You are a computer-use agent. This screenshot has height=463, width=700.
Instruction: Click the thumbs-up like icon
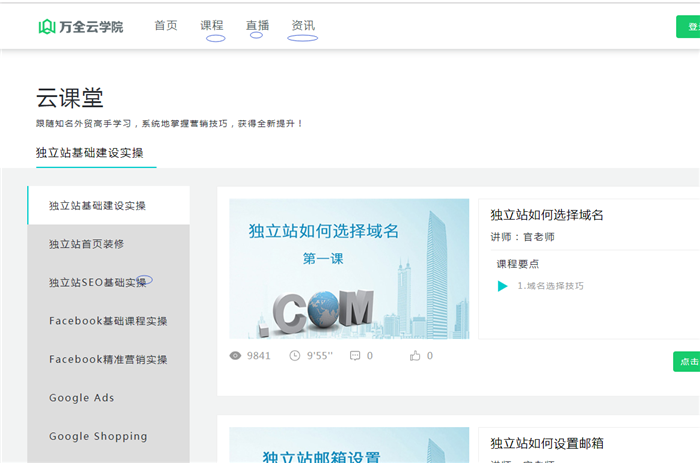pos(415,355)
